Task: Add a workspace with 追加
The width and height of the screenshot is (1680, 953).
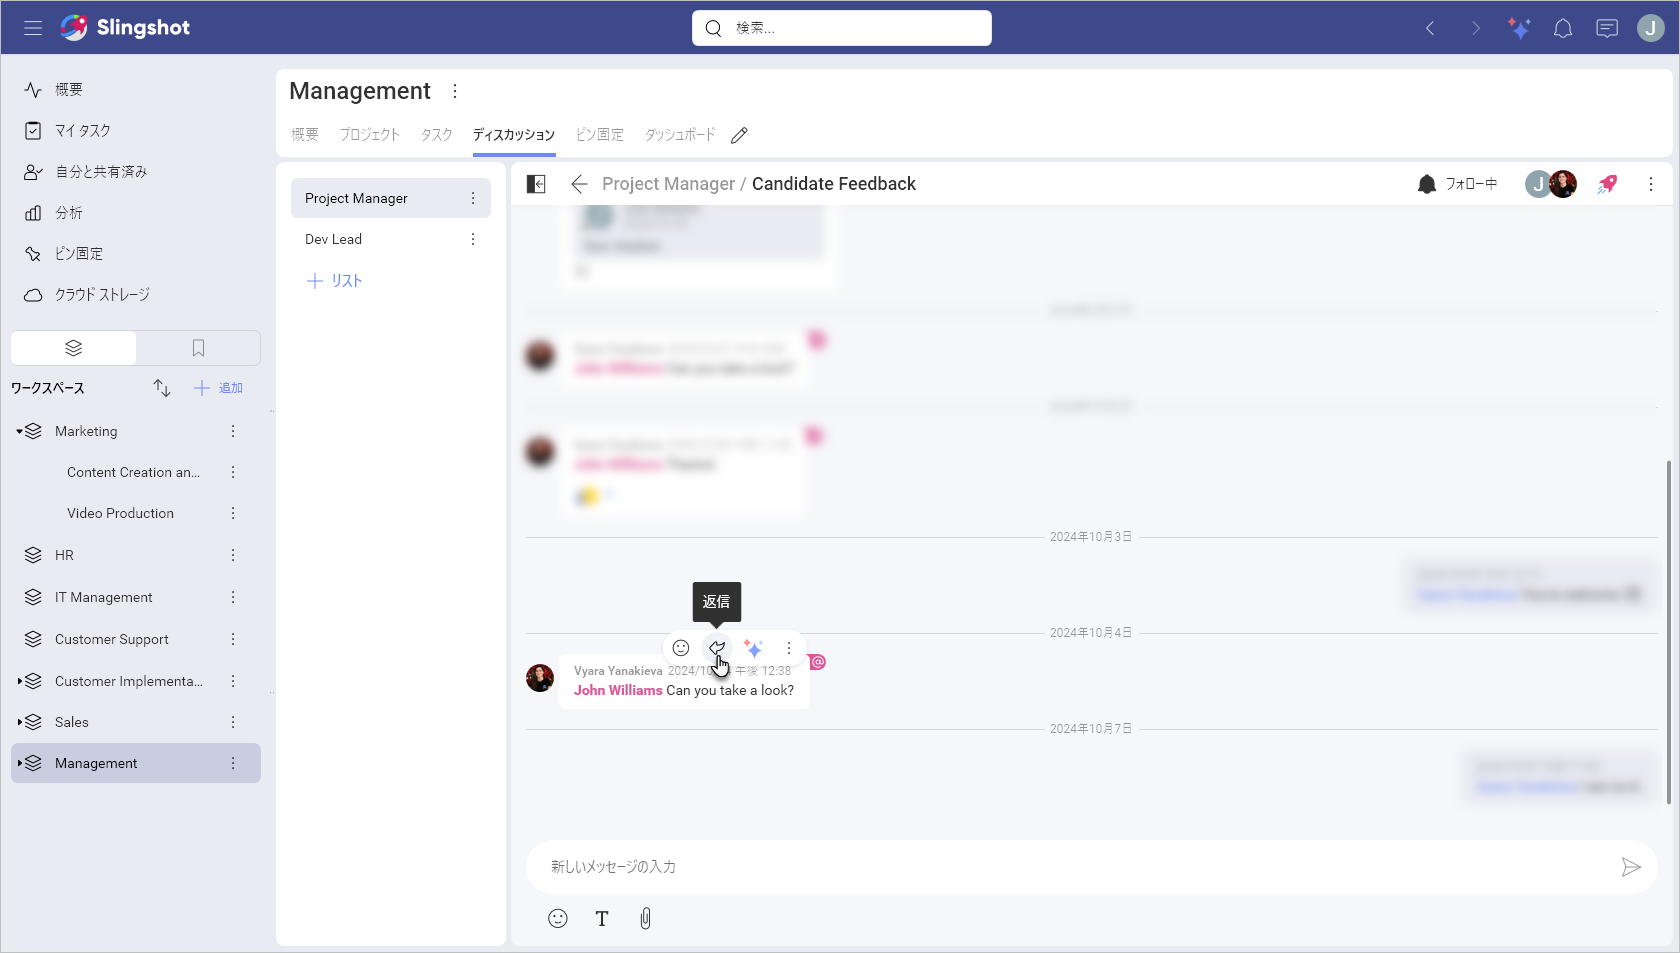Action: (218, 388)
